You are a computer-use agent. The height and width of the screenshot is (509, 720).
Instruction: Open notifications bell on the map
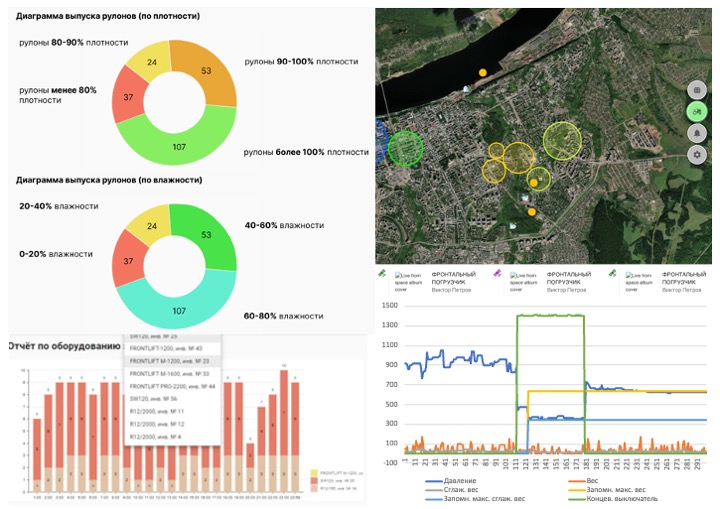click(697, 133)
